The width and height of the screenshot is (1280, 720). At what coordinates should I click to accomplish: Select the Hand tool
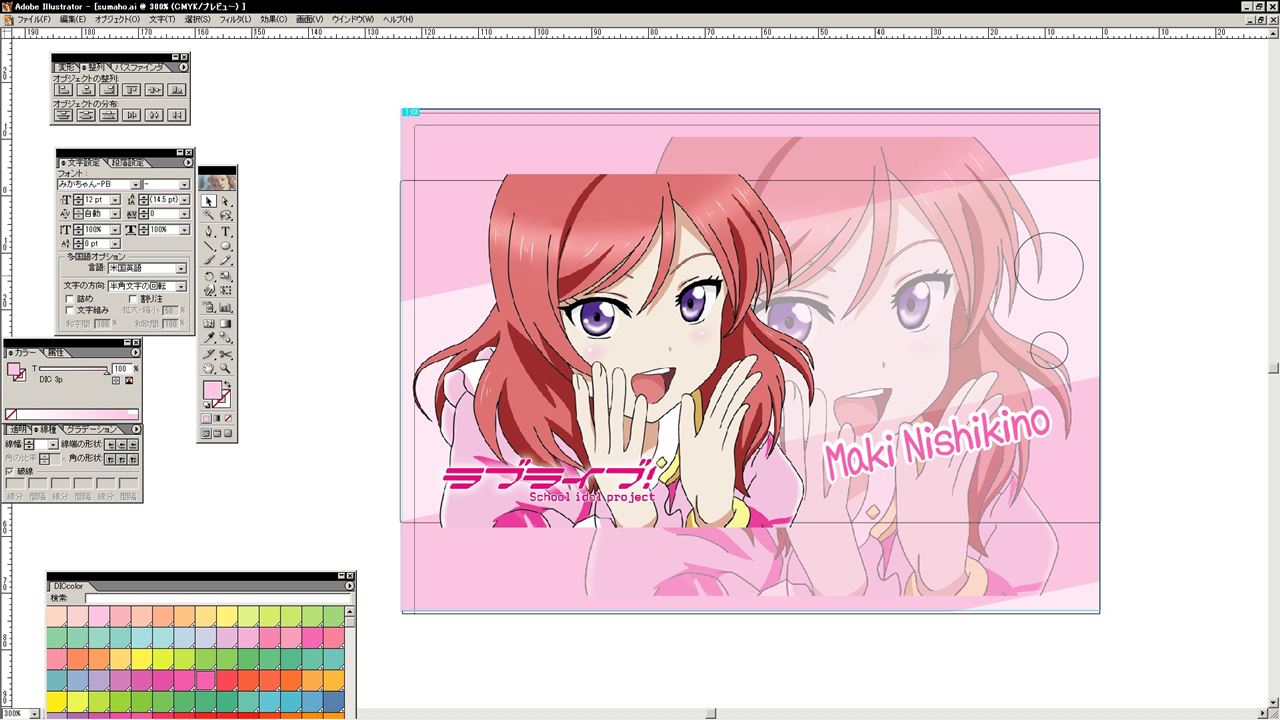pos(209,368)
